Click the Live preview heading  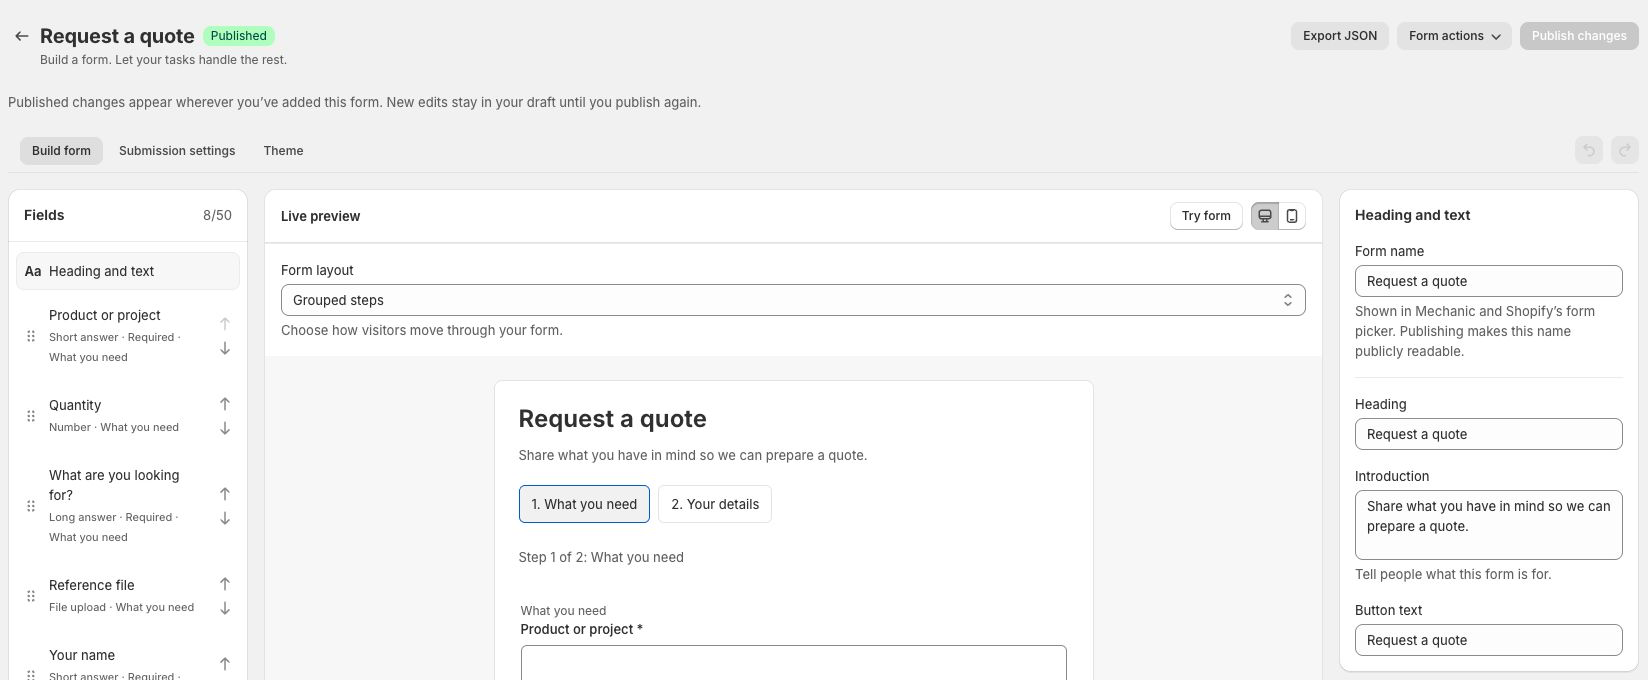coord(320,216)
